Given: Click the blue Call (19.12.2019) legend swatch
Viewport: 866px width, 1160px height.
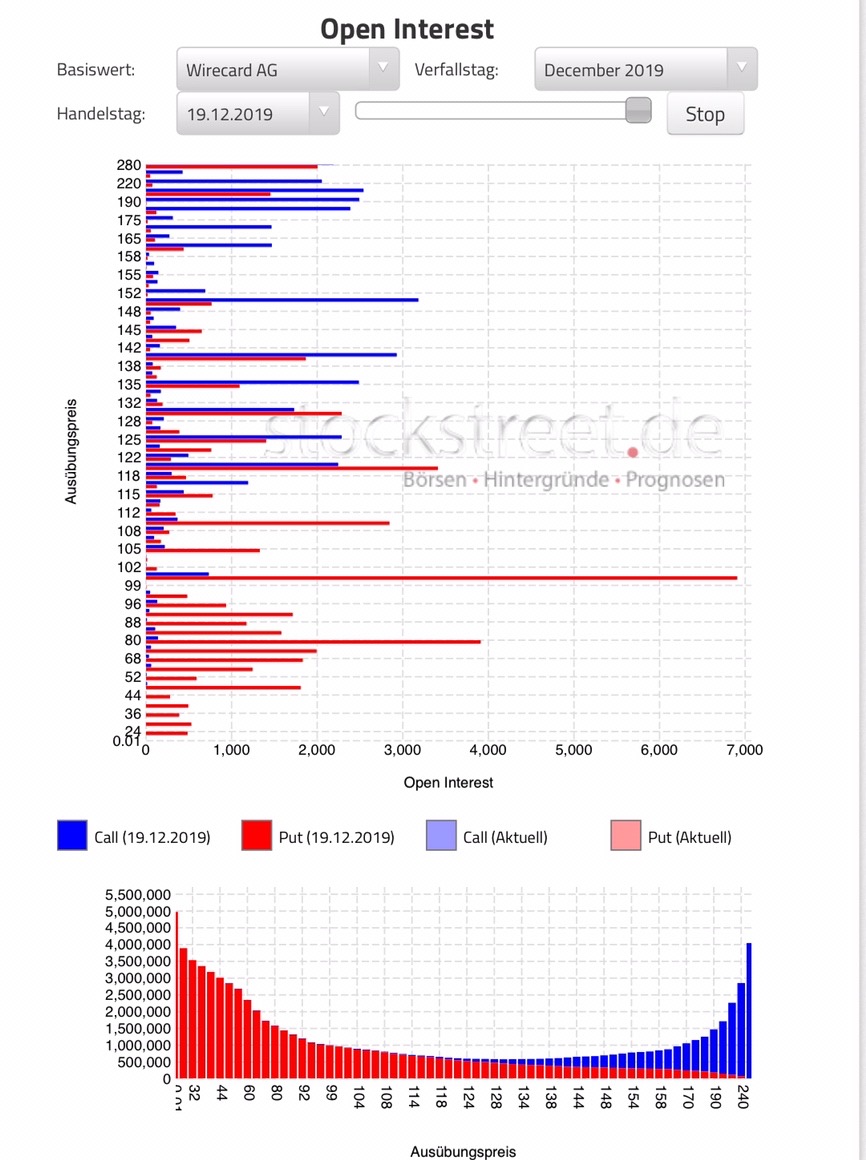Looking at the screenshot, I should coord(71,836).
